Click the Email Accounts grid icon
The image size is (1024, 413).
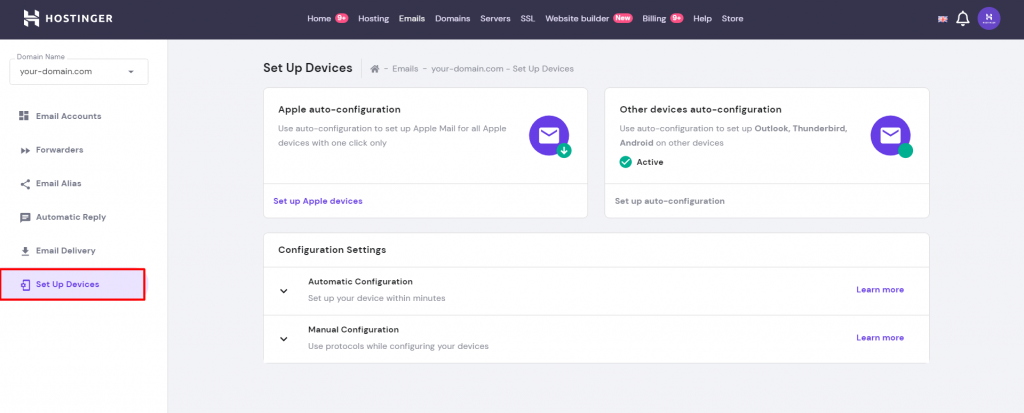(x=25, y=116)
